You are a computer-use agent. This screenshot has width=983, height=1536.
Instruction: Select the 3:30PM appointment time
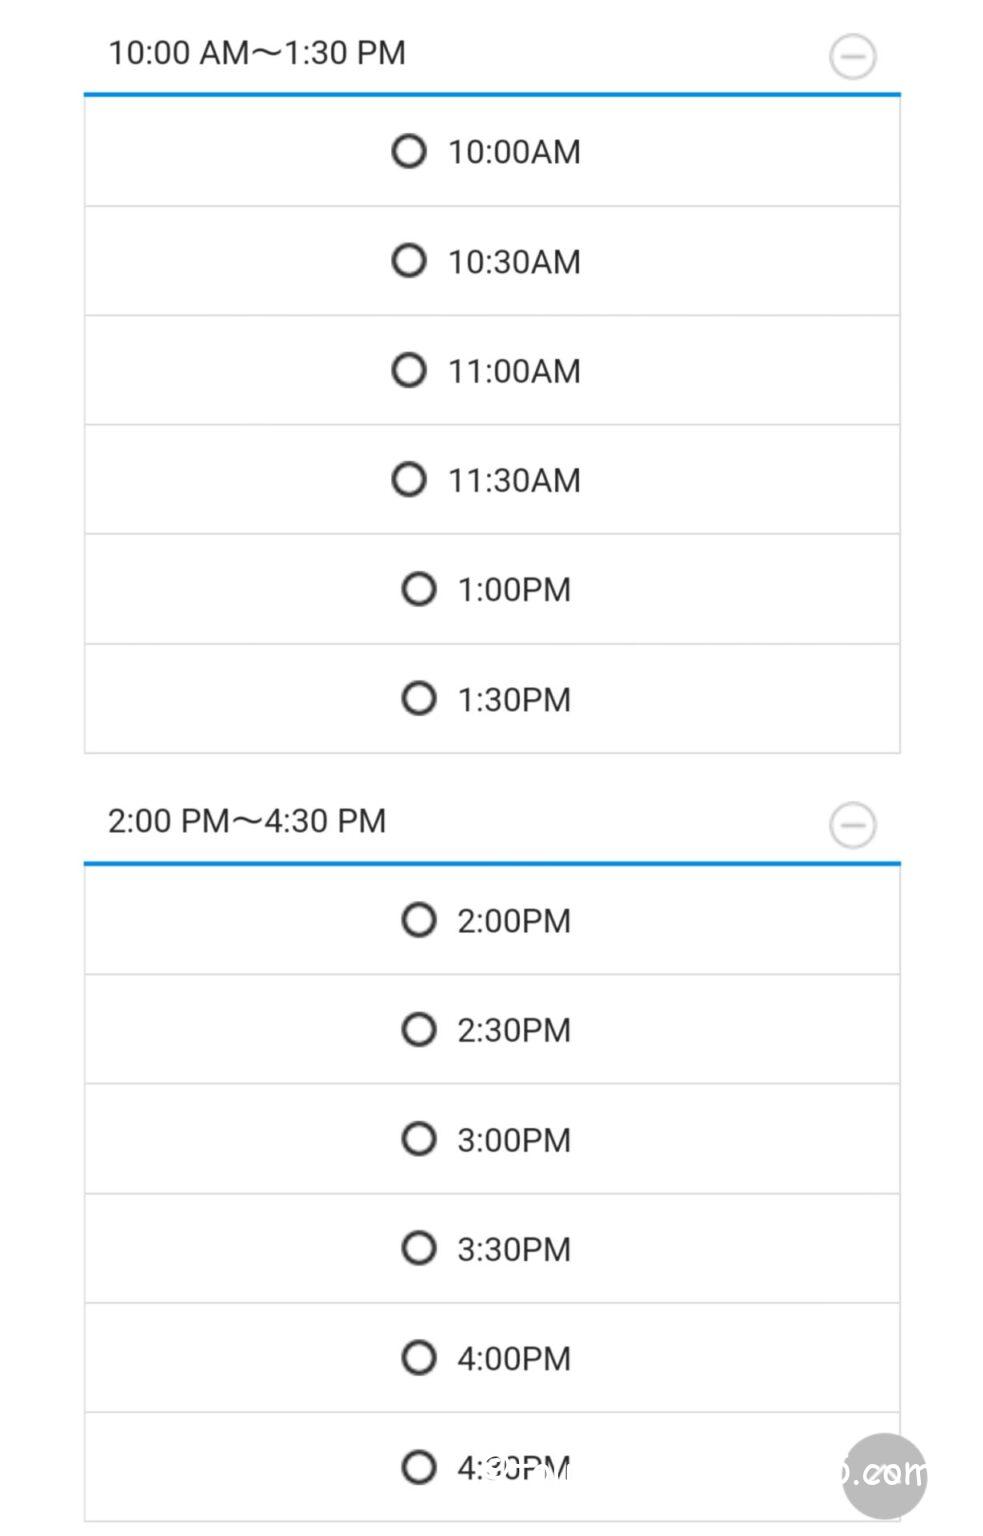pos(419,1248)
